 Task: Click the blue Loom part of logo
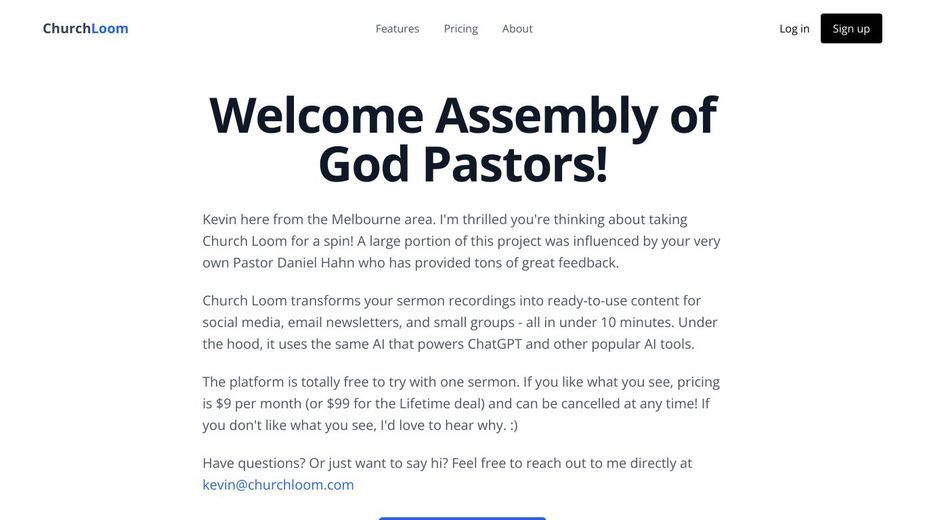pyautogui.click(x=110, y=28)
